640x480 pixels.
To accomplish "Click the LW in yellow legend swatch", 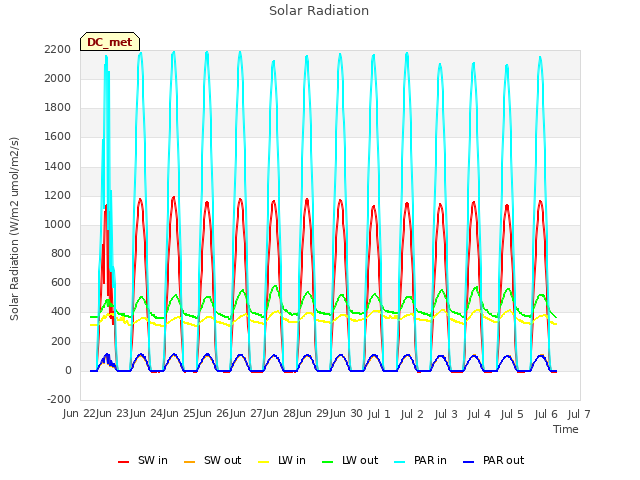I will (x=264, y=462).
